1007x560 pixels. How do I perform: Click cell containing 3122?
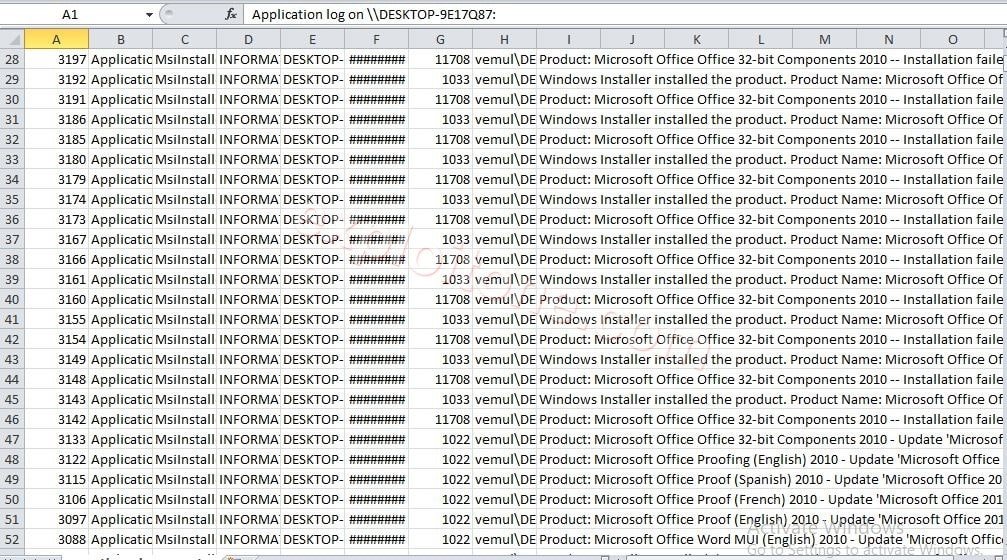coord(57,459)
